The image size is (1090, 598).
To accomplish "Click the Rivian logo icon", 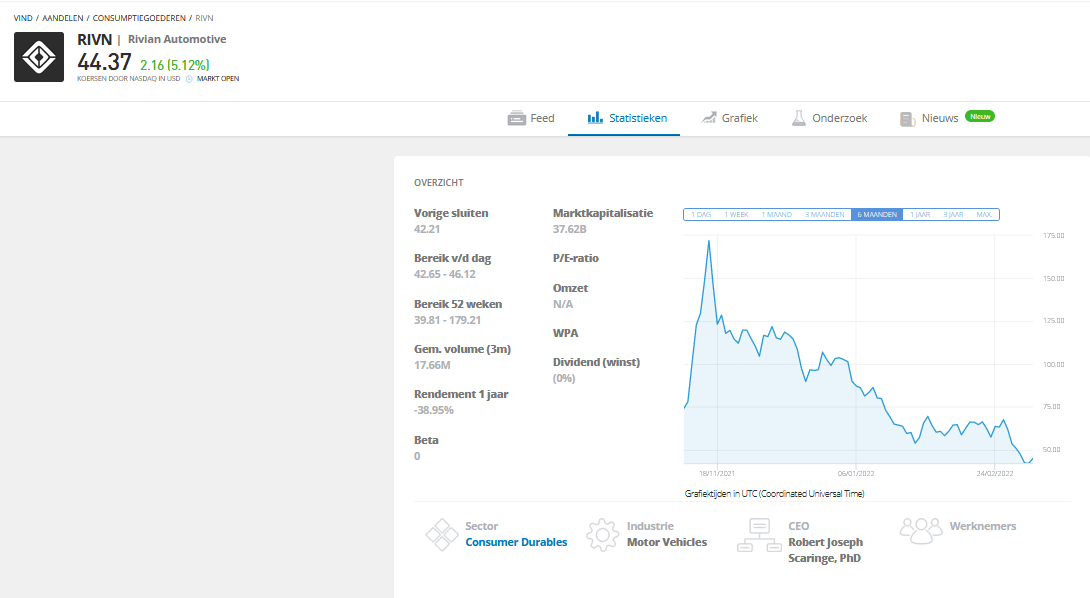I will point(39,57).
